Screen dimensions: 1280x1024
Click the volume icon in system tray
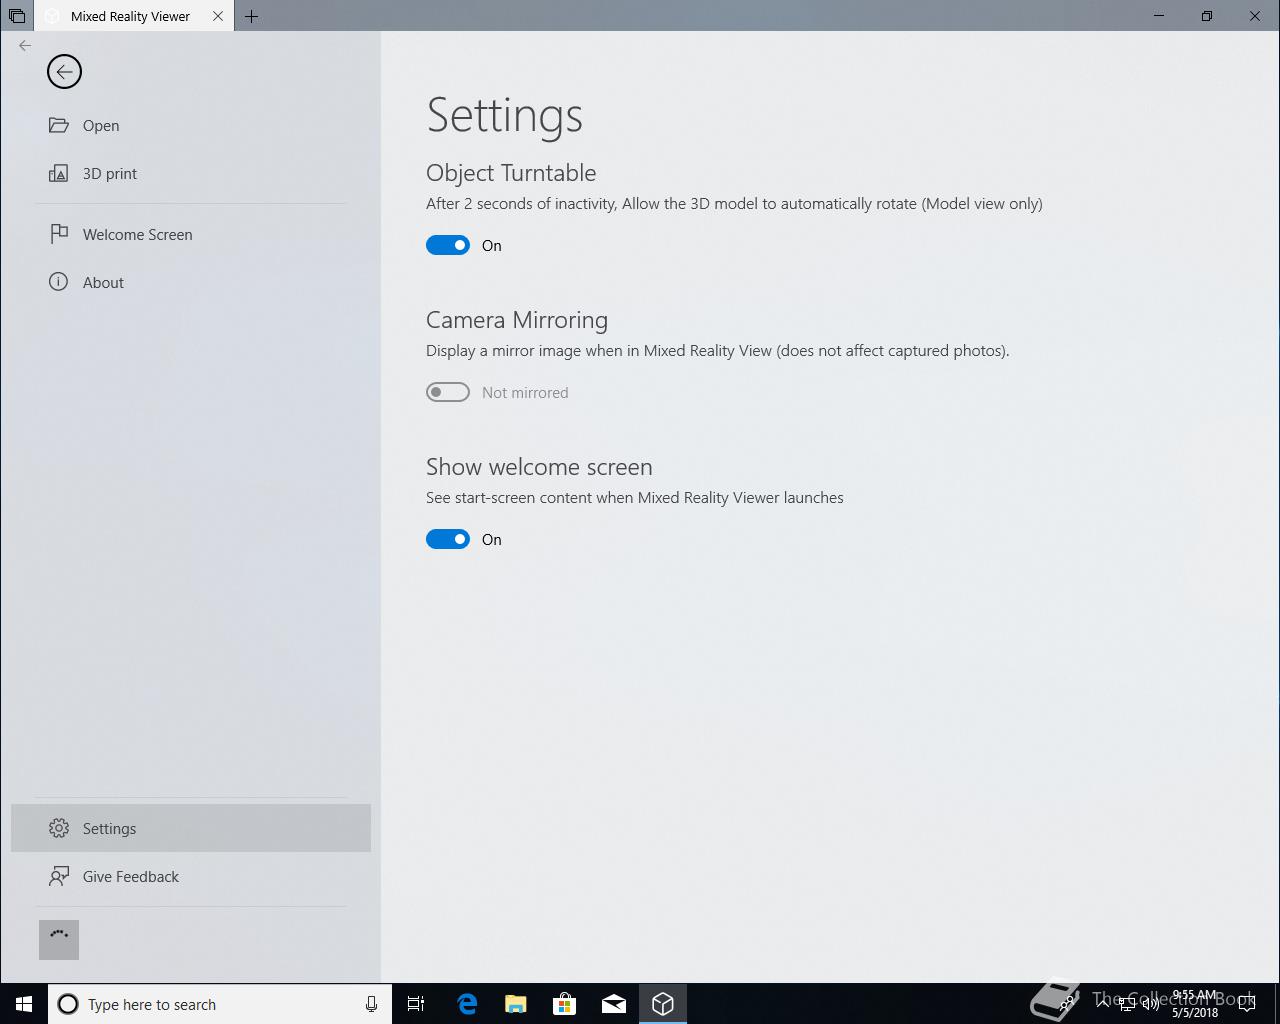[1150, 1004]
